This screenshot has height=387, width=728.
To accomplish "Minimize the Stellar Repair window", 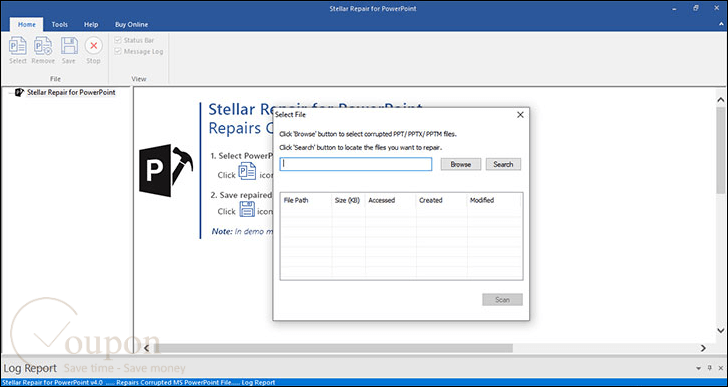I will coord(674,8).
